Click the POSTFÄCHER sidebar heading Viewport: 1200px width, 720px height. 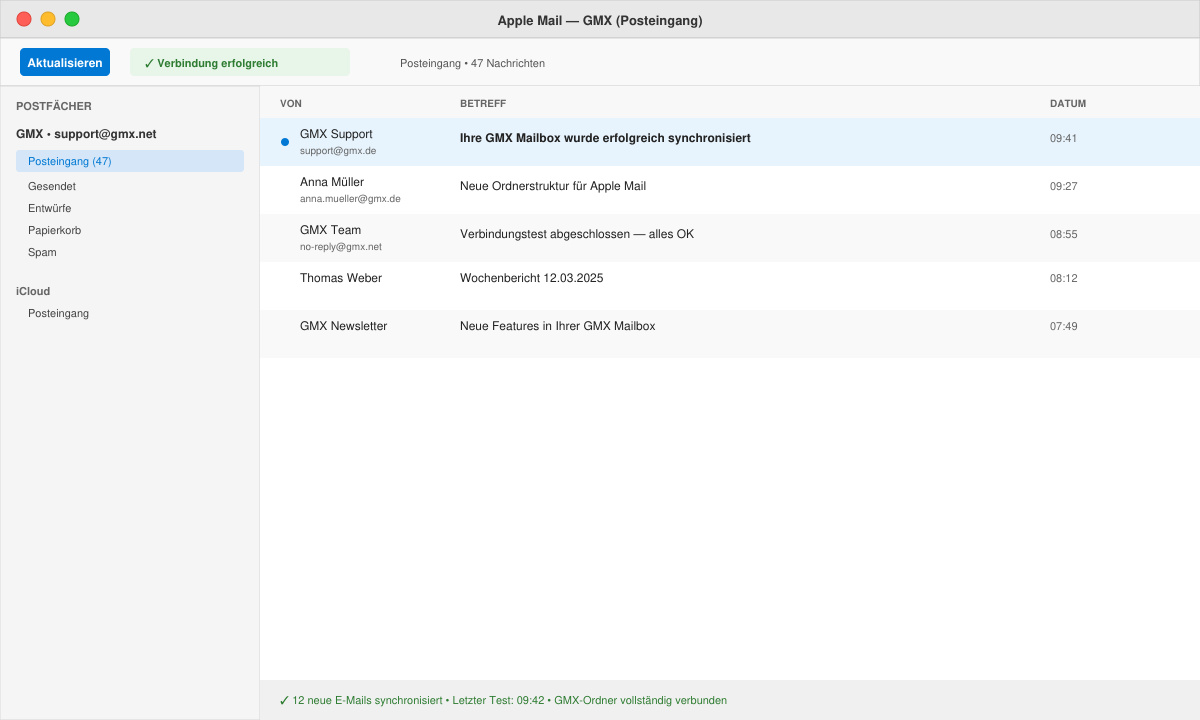coord(54,106)
